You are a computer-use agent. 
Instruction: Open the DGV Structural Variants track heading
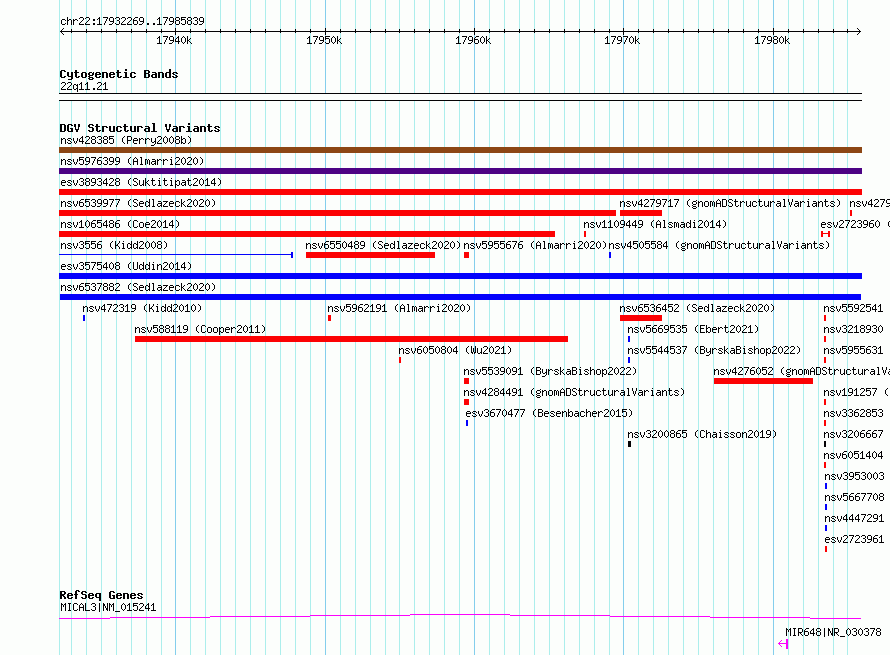140,128
